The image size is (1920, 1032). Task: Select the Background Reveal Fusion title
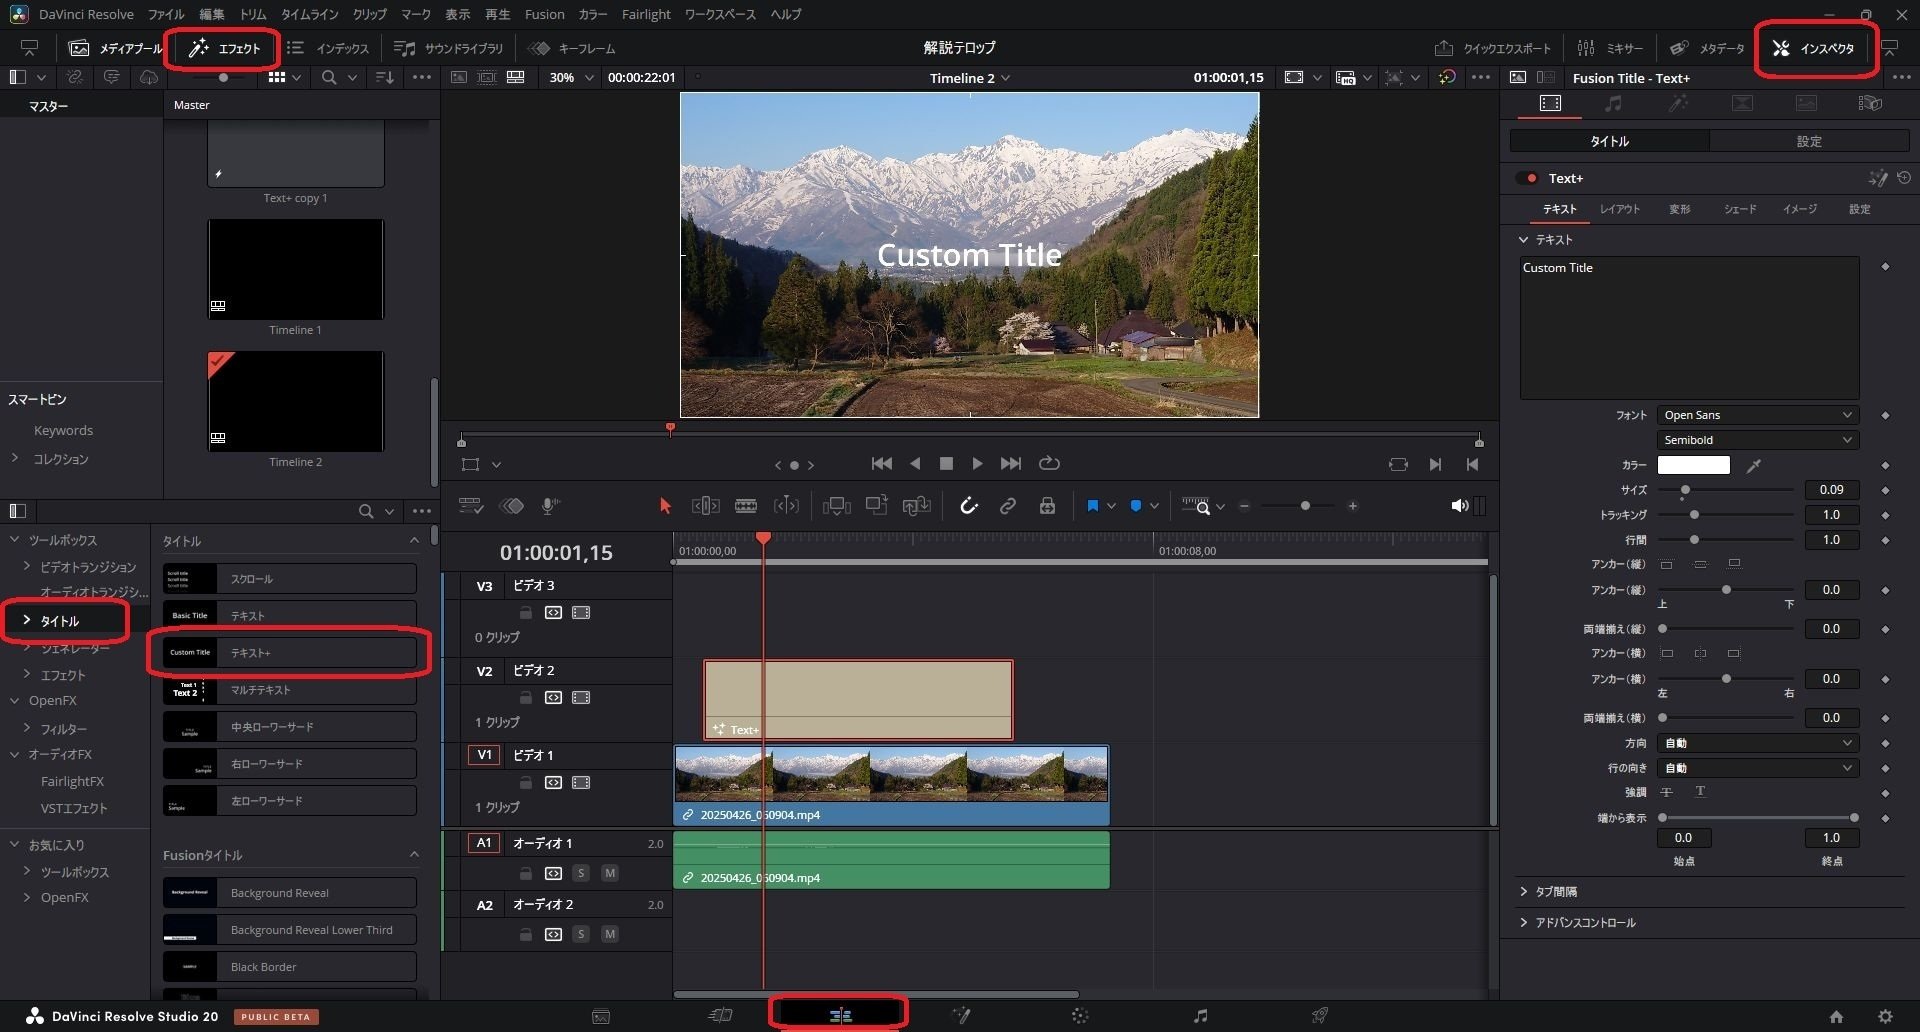289,893
